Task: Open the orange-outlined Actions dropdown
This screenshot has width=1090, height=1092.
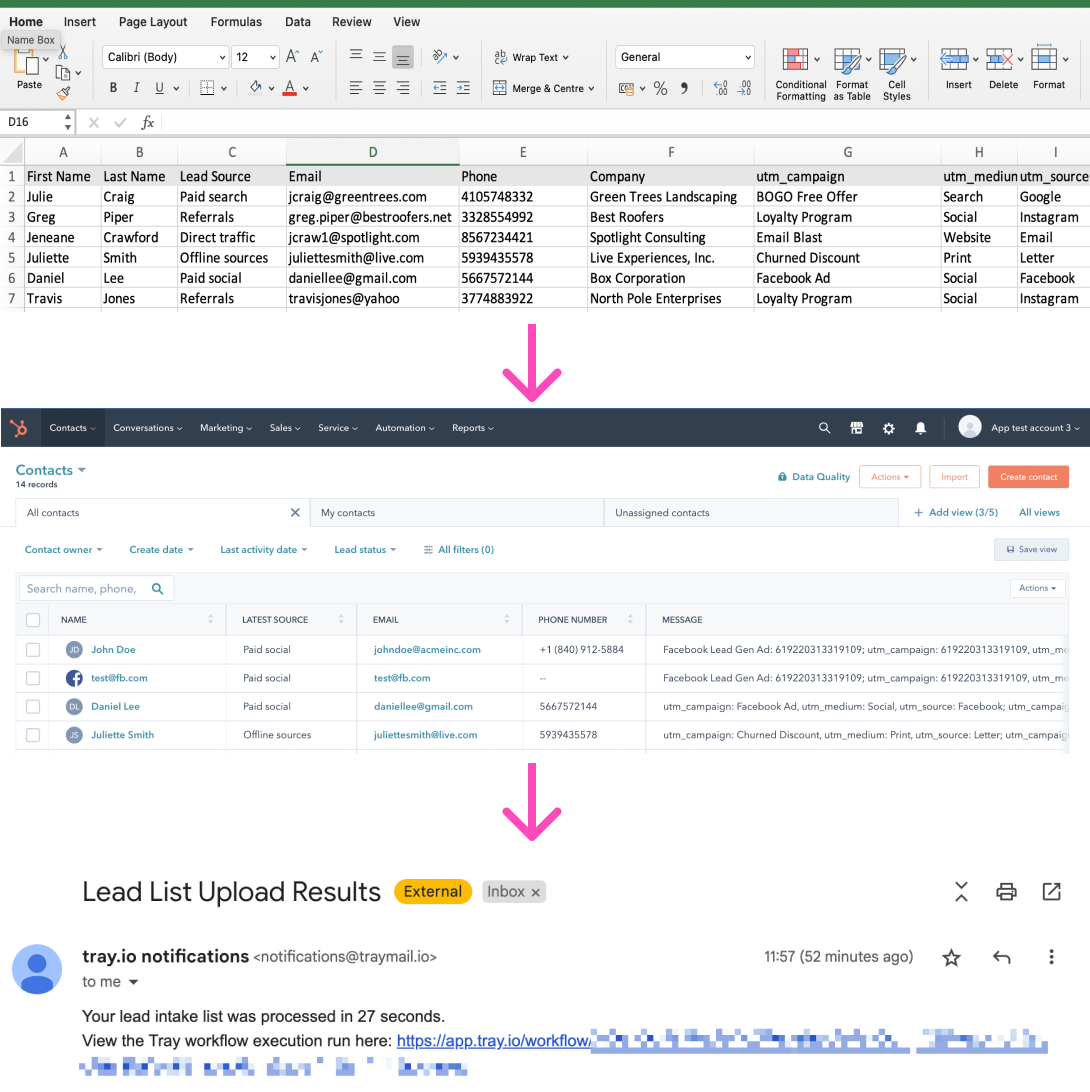Action: tap(890, 477)
